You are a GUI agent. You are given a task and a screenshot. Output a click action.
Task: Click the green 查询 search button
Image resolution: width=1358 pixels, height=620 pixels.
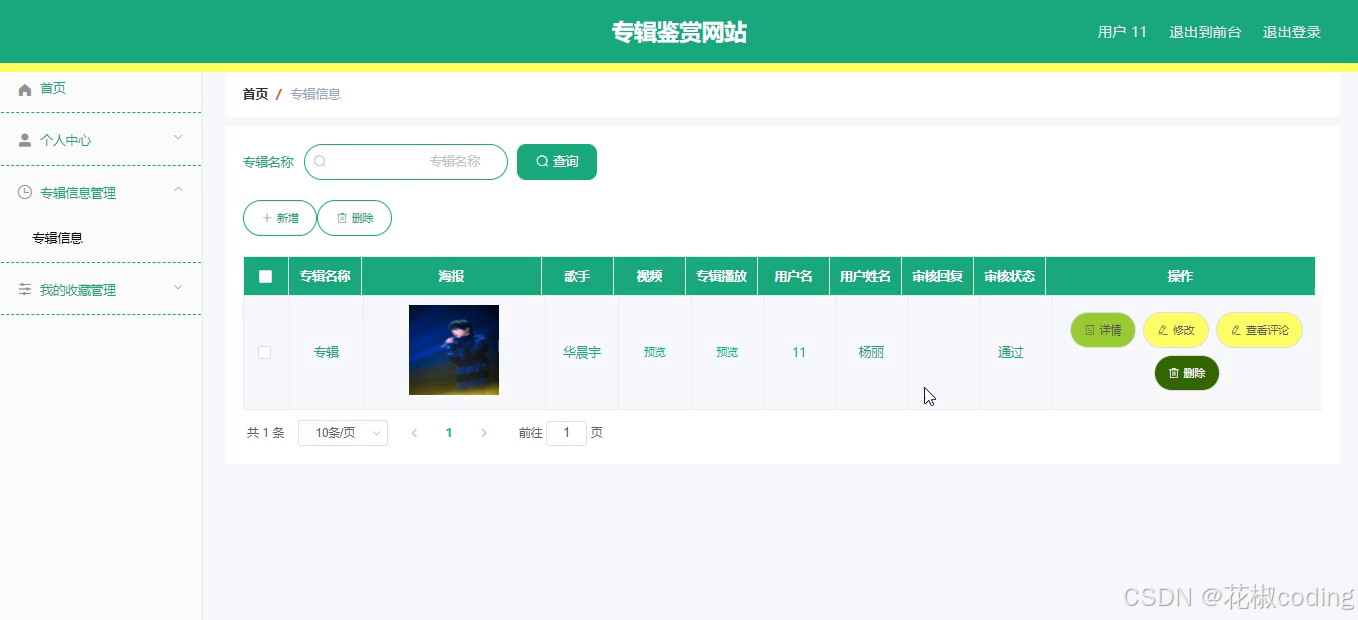click(x=556, y=161)
